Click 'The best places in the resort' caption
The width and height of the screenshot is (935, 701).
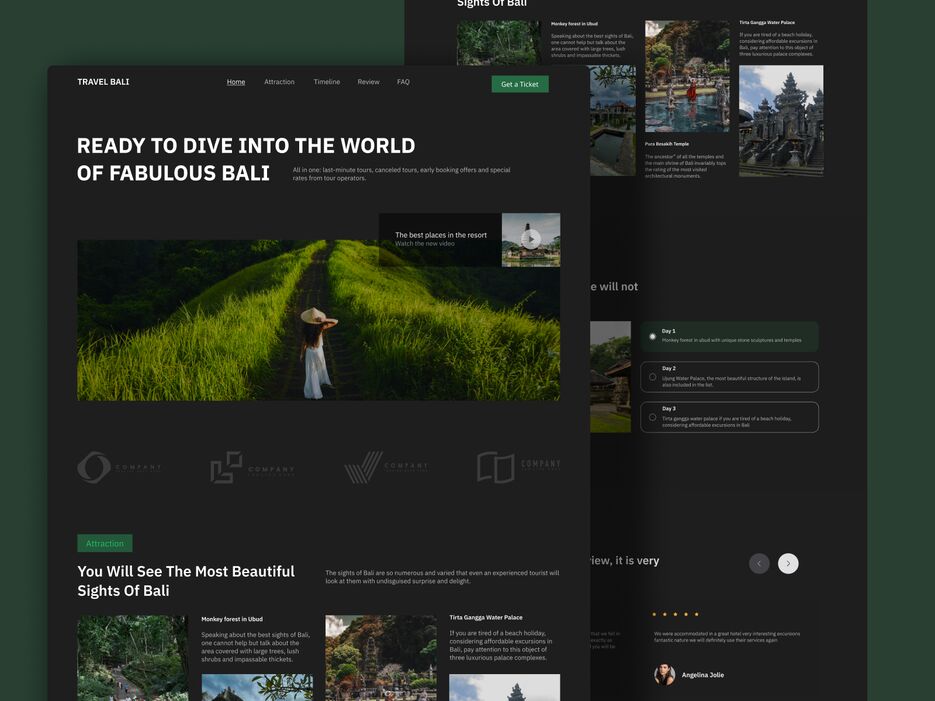(x=441, y=235)
